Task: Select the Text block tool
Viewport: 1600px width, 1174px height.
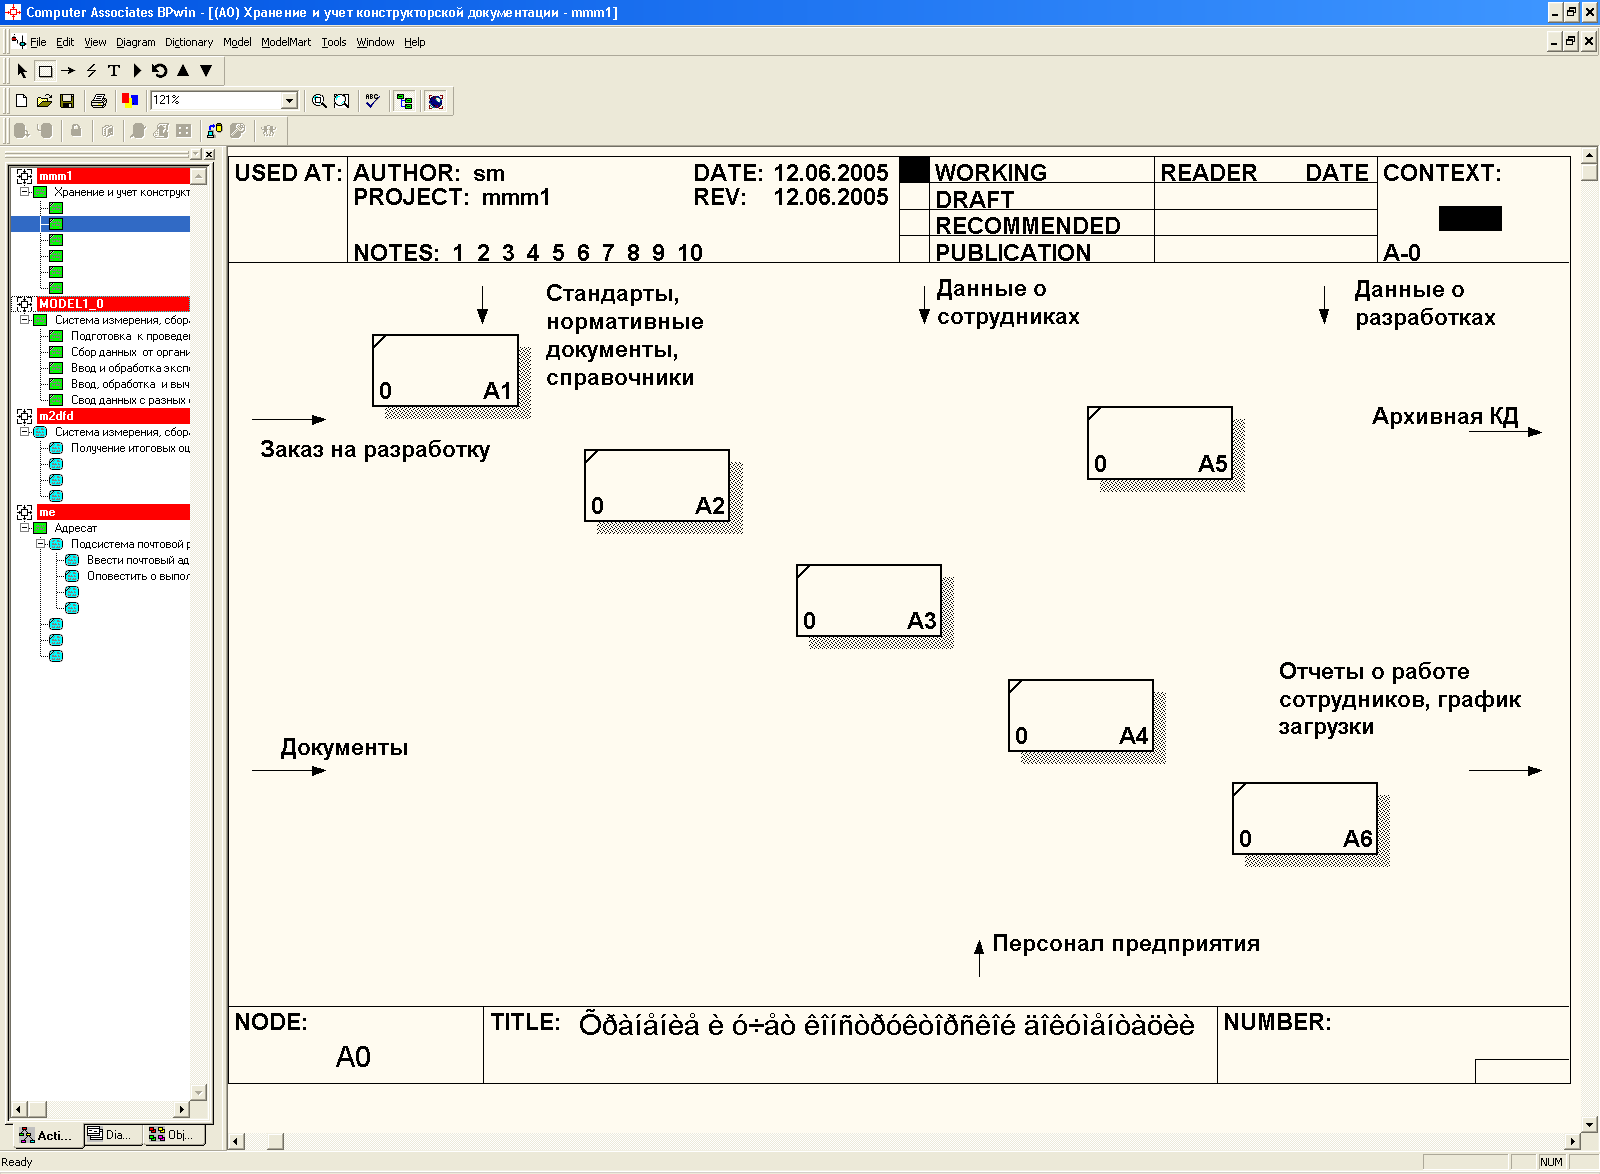Action: tap(114, 71)
